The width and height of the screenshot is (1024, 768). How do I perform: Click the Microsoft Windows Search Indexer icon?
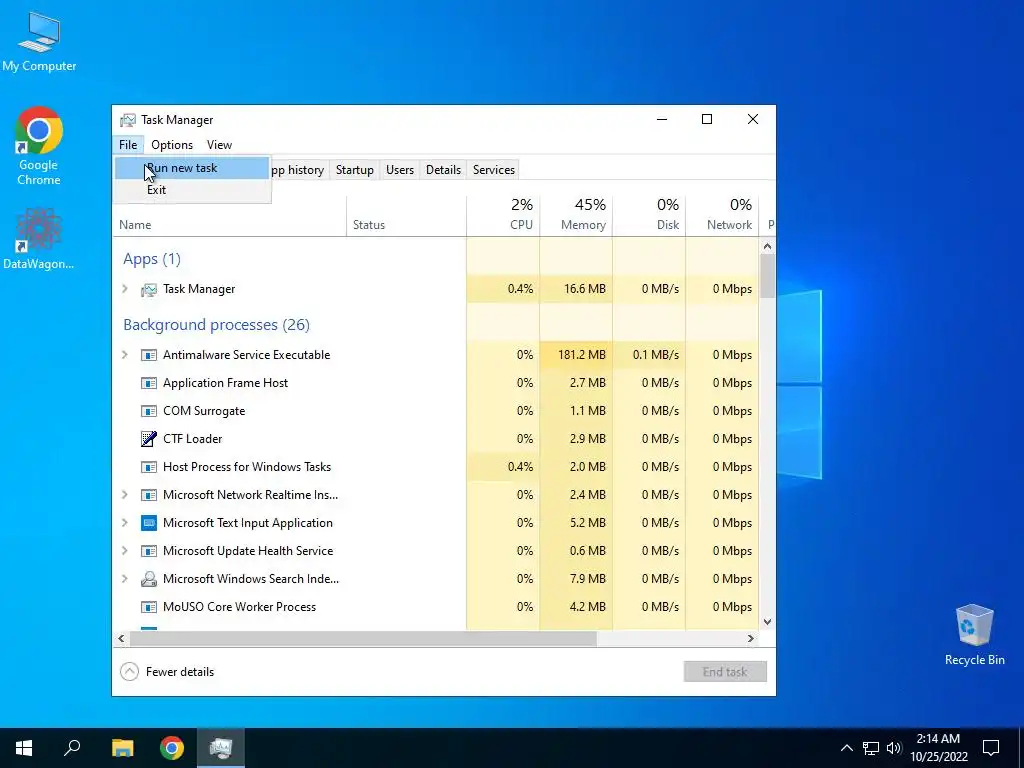pyautogui.click(x=149, y=579)
